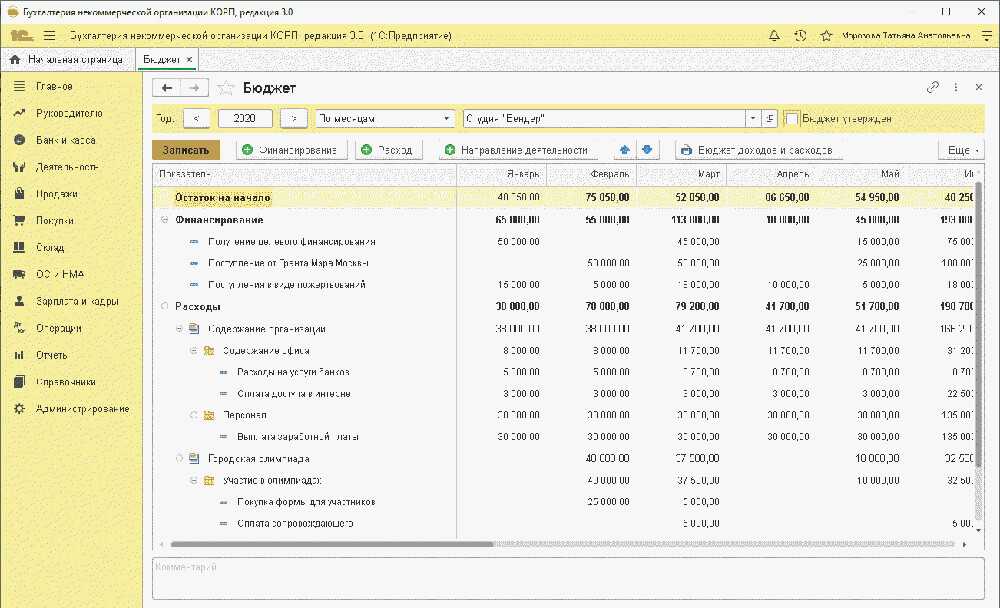Increase year with next arrow
Screen dimensions: 1000x608
[x=293, y=119]
